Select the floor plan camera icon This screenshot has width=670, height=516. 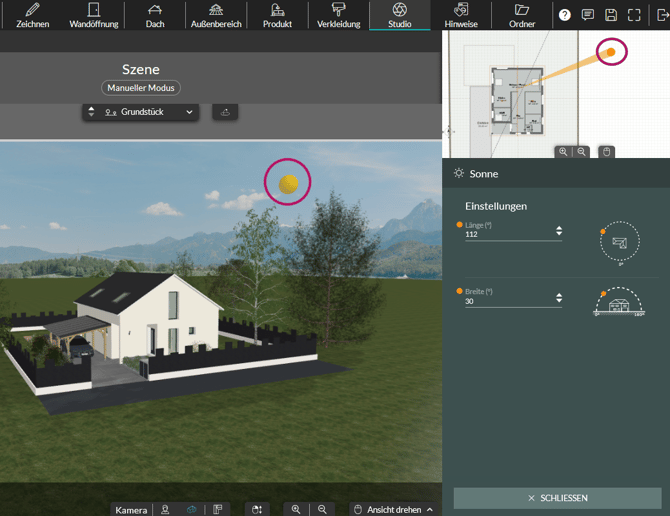(x=217, y=510)
